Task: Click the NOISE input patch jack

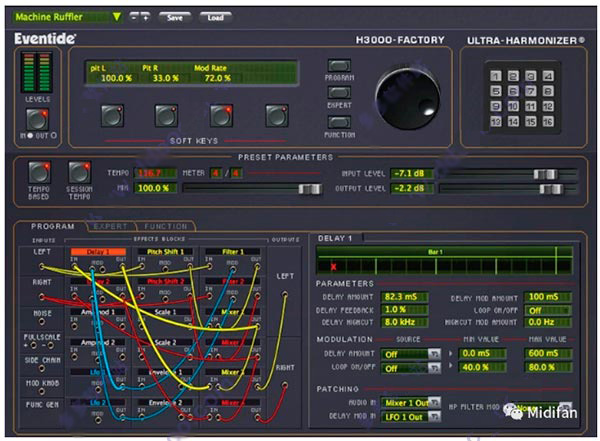Action: [x=42, y=322]
